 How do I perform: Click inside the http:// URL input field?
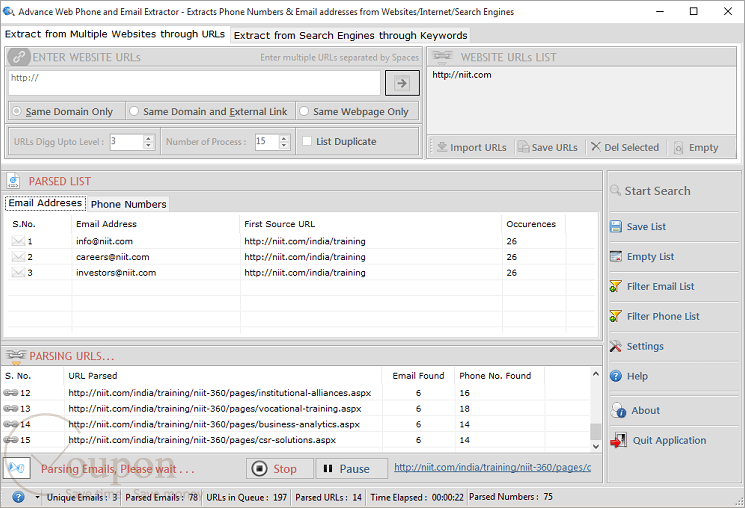point(194,83)
